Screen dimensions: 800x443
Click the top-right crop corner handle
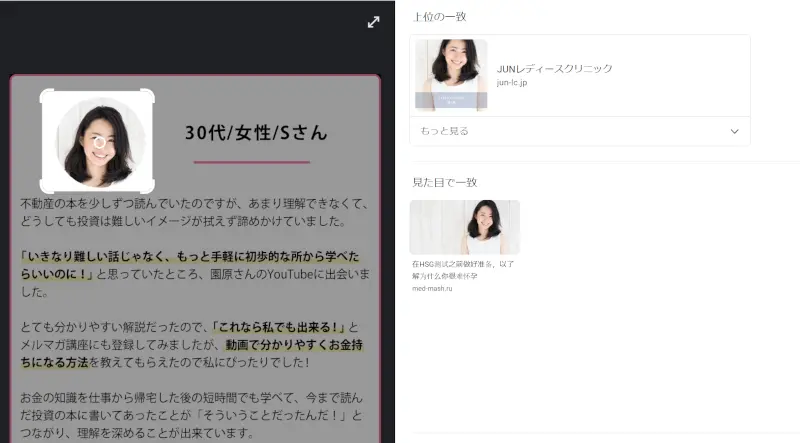pyautogui.click(x=150, y=93)
